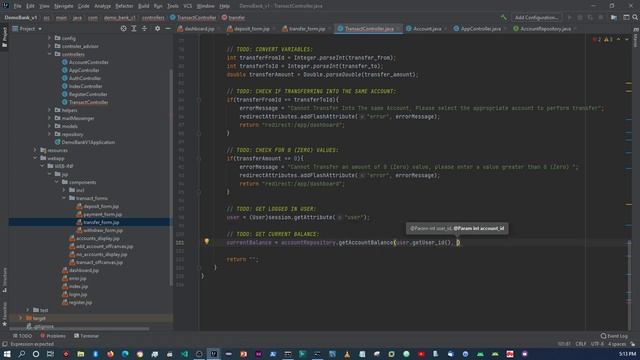Expand the target folder
Viewport: 640px width, 360px height.
(20, 318)
